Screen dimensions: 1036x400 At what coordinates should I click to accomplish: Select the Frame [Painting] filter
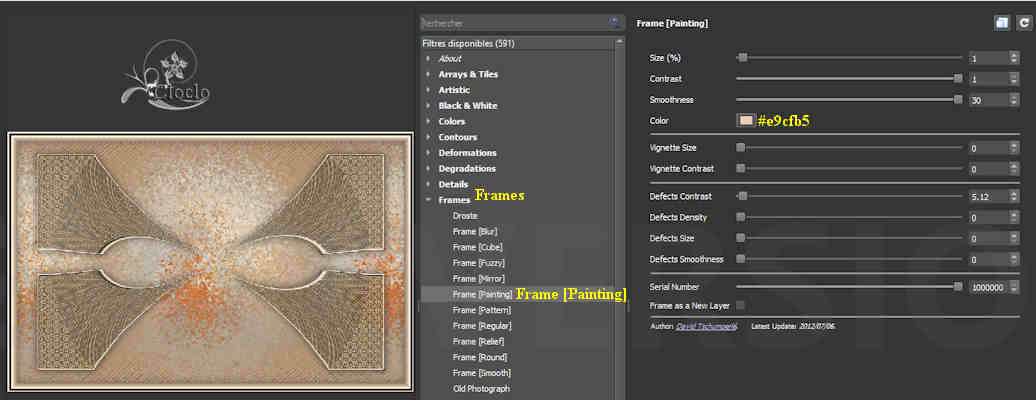pos(482,295)
